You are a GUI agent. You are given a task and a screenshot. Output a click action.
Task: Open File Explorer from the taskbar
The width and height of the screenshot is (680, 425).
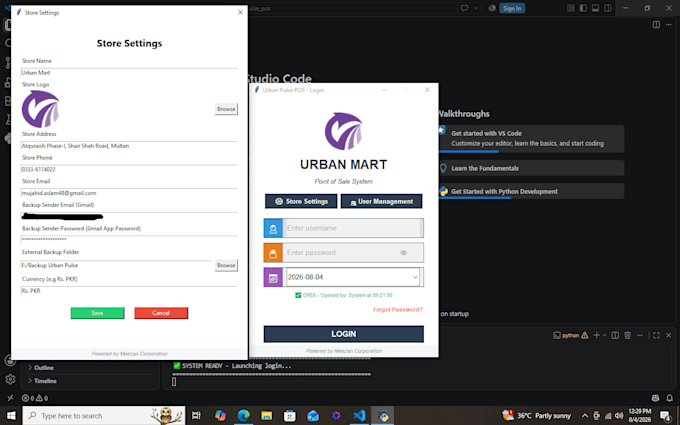[x=266, y=415]
